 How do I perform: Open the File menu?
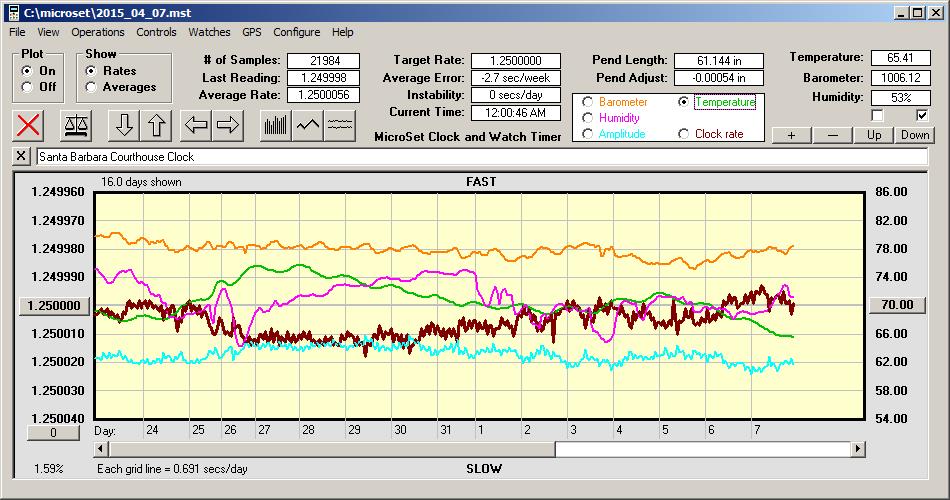pos(17,32)
